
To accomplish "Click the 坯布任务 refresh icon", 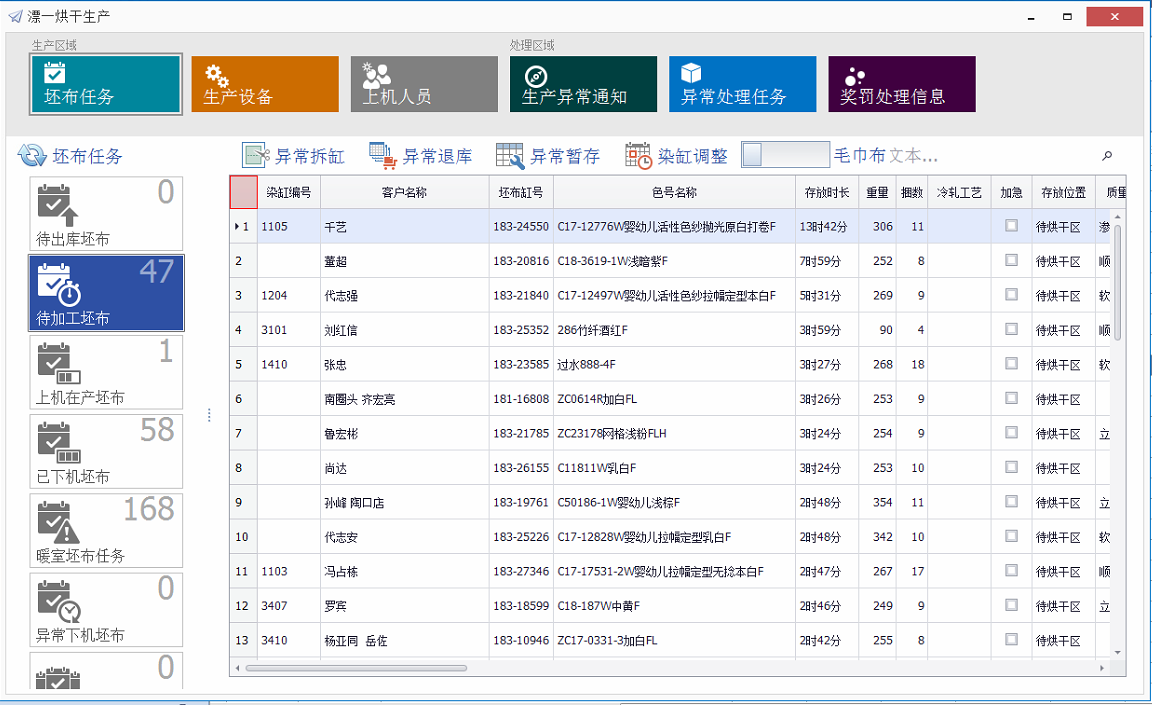I will coord(32,156).
